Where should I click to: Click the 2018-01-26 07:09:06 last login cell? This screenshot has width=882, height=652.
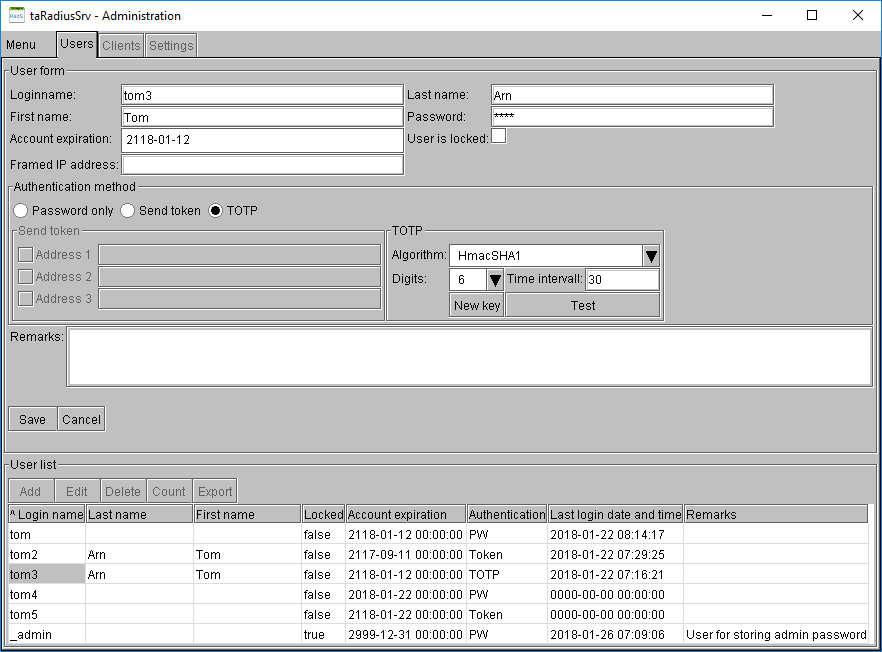[615, 635]
